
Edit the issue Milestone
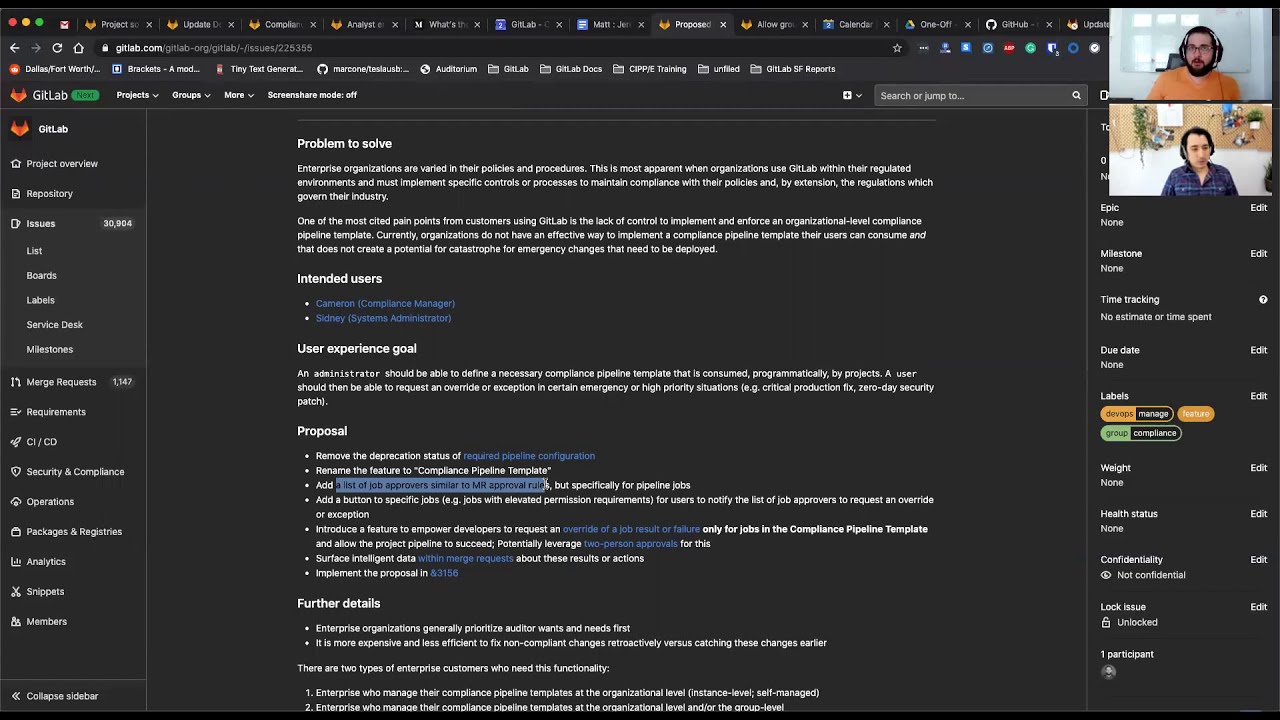coord(1258,254)
